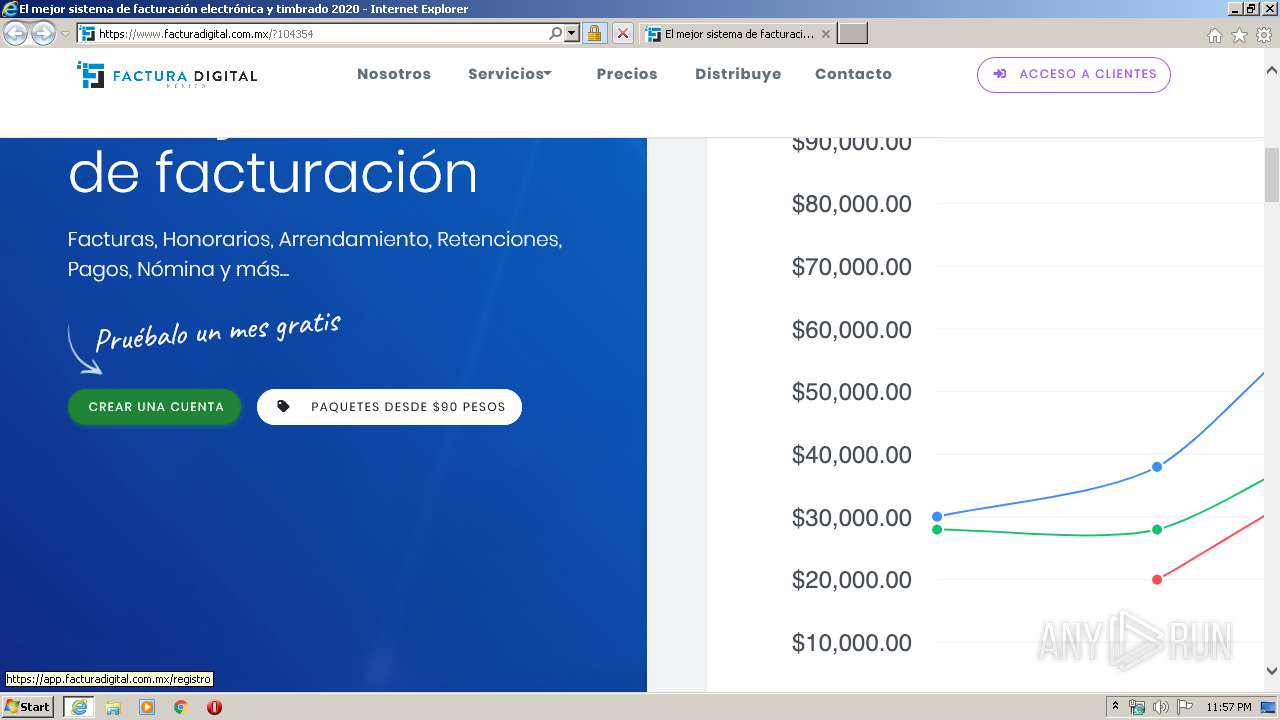Screen dimensions: 1280x720
Task: Open the Distribuye menu item
Action: tap(738, 74)
